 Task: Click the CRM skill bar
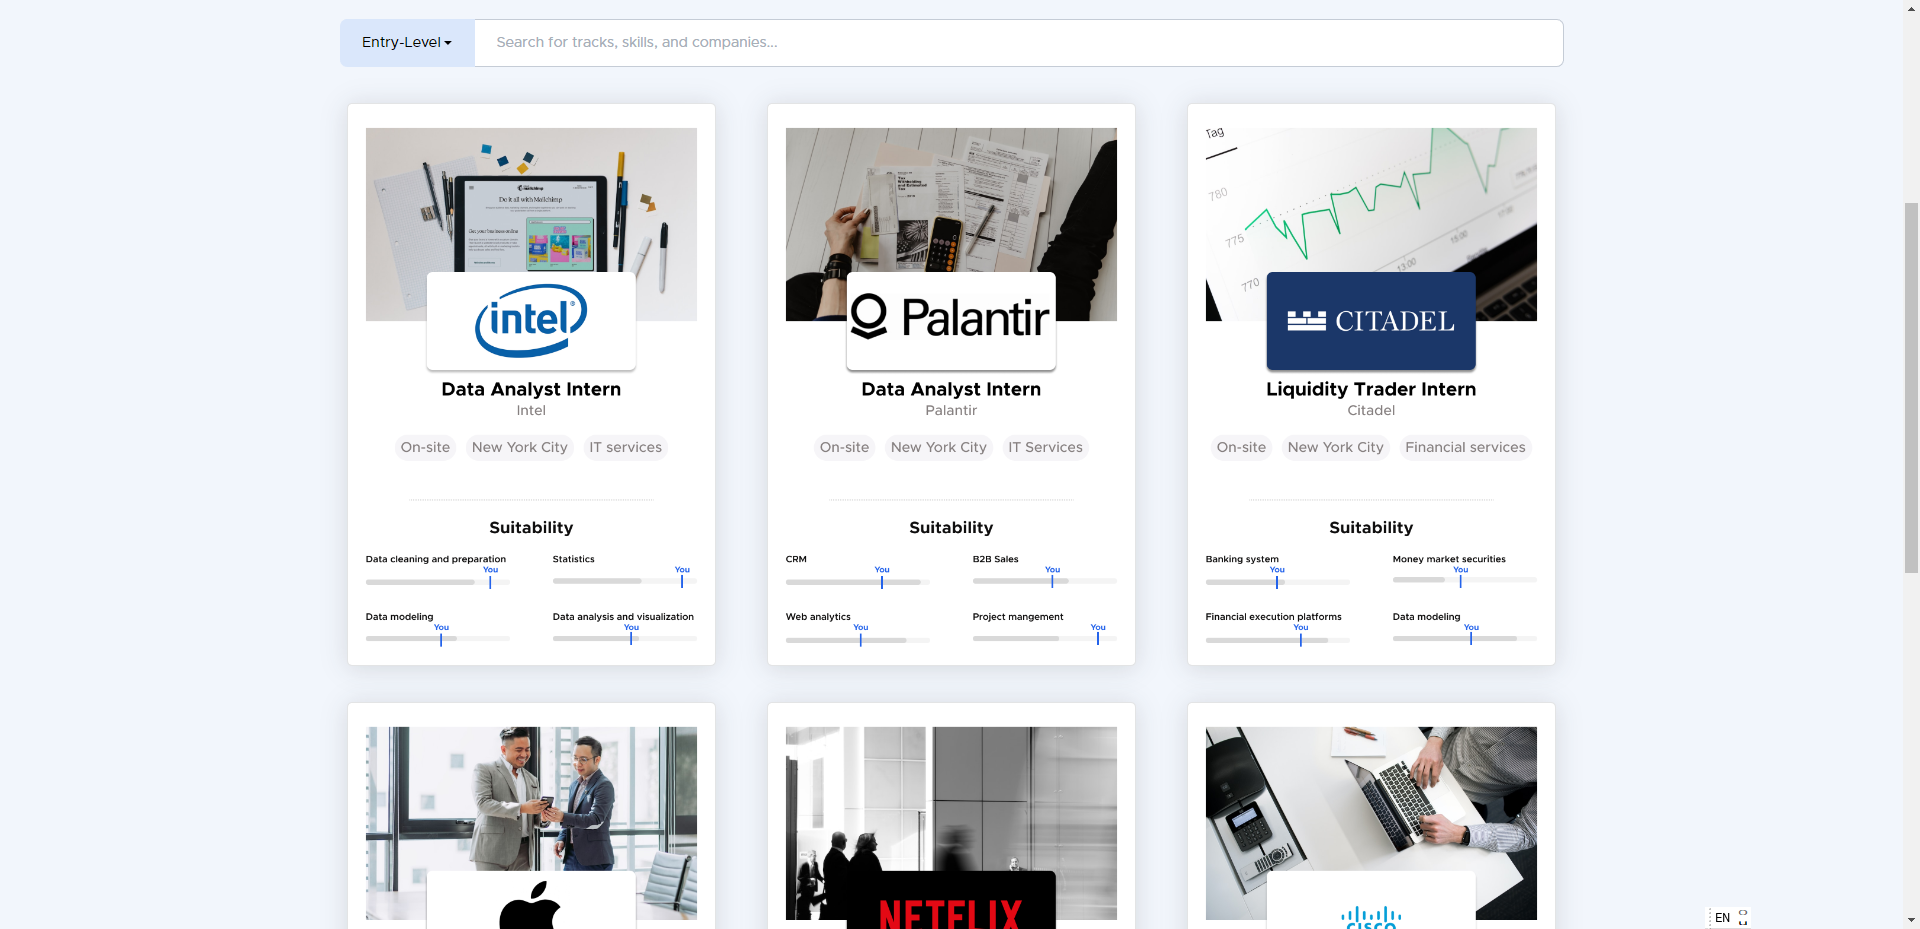[x=857, y=581]
